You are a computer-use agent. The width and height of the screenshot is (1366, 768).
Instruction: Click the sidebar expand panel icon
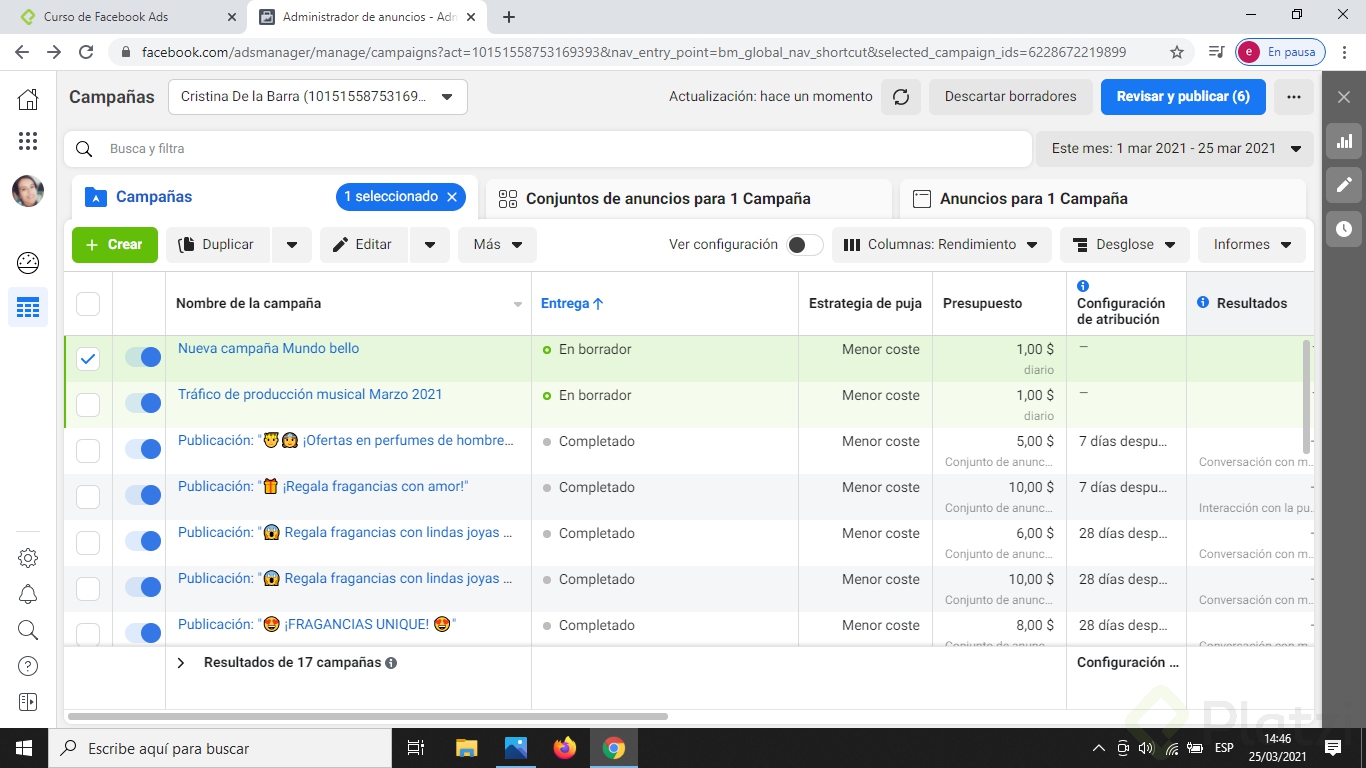(x=28, y=702)
